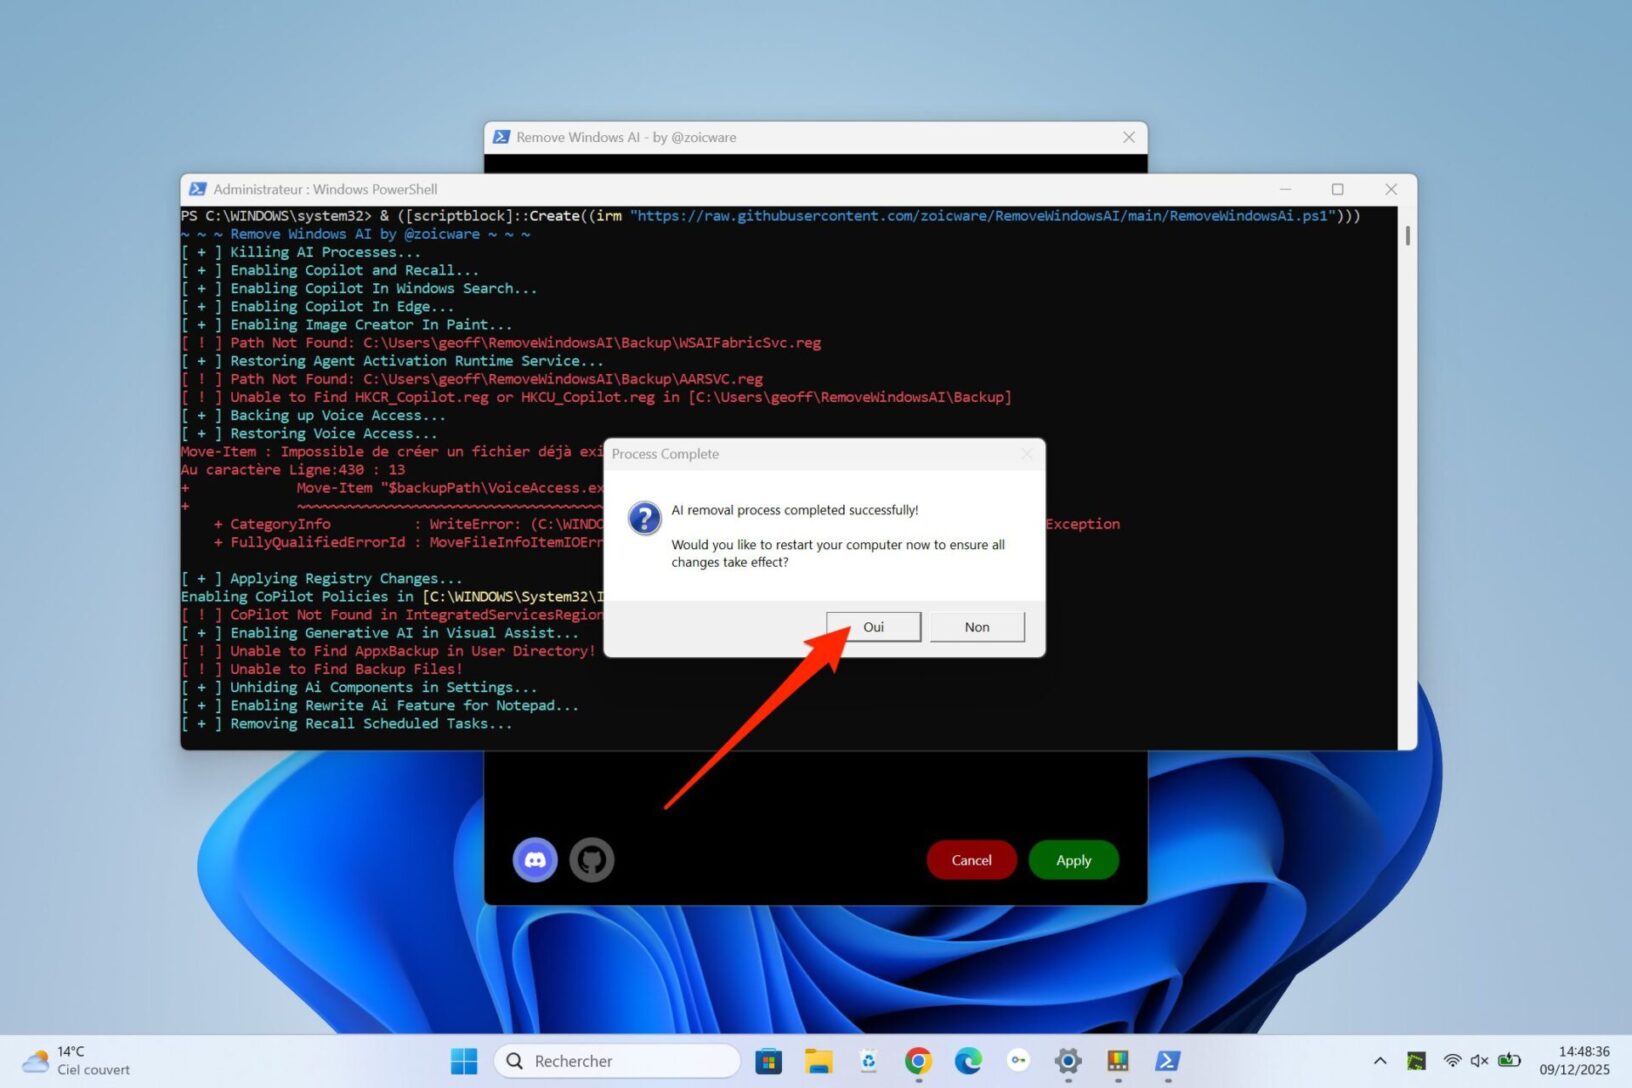Click 'Enabling Generative AI in Visual Assist...' line
The image size is (1632, 1088).
pyautogui.click(x=379, y=633)
